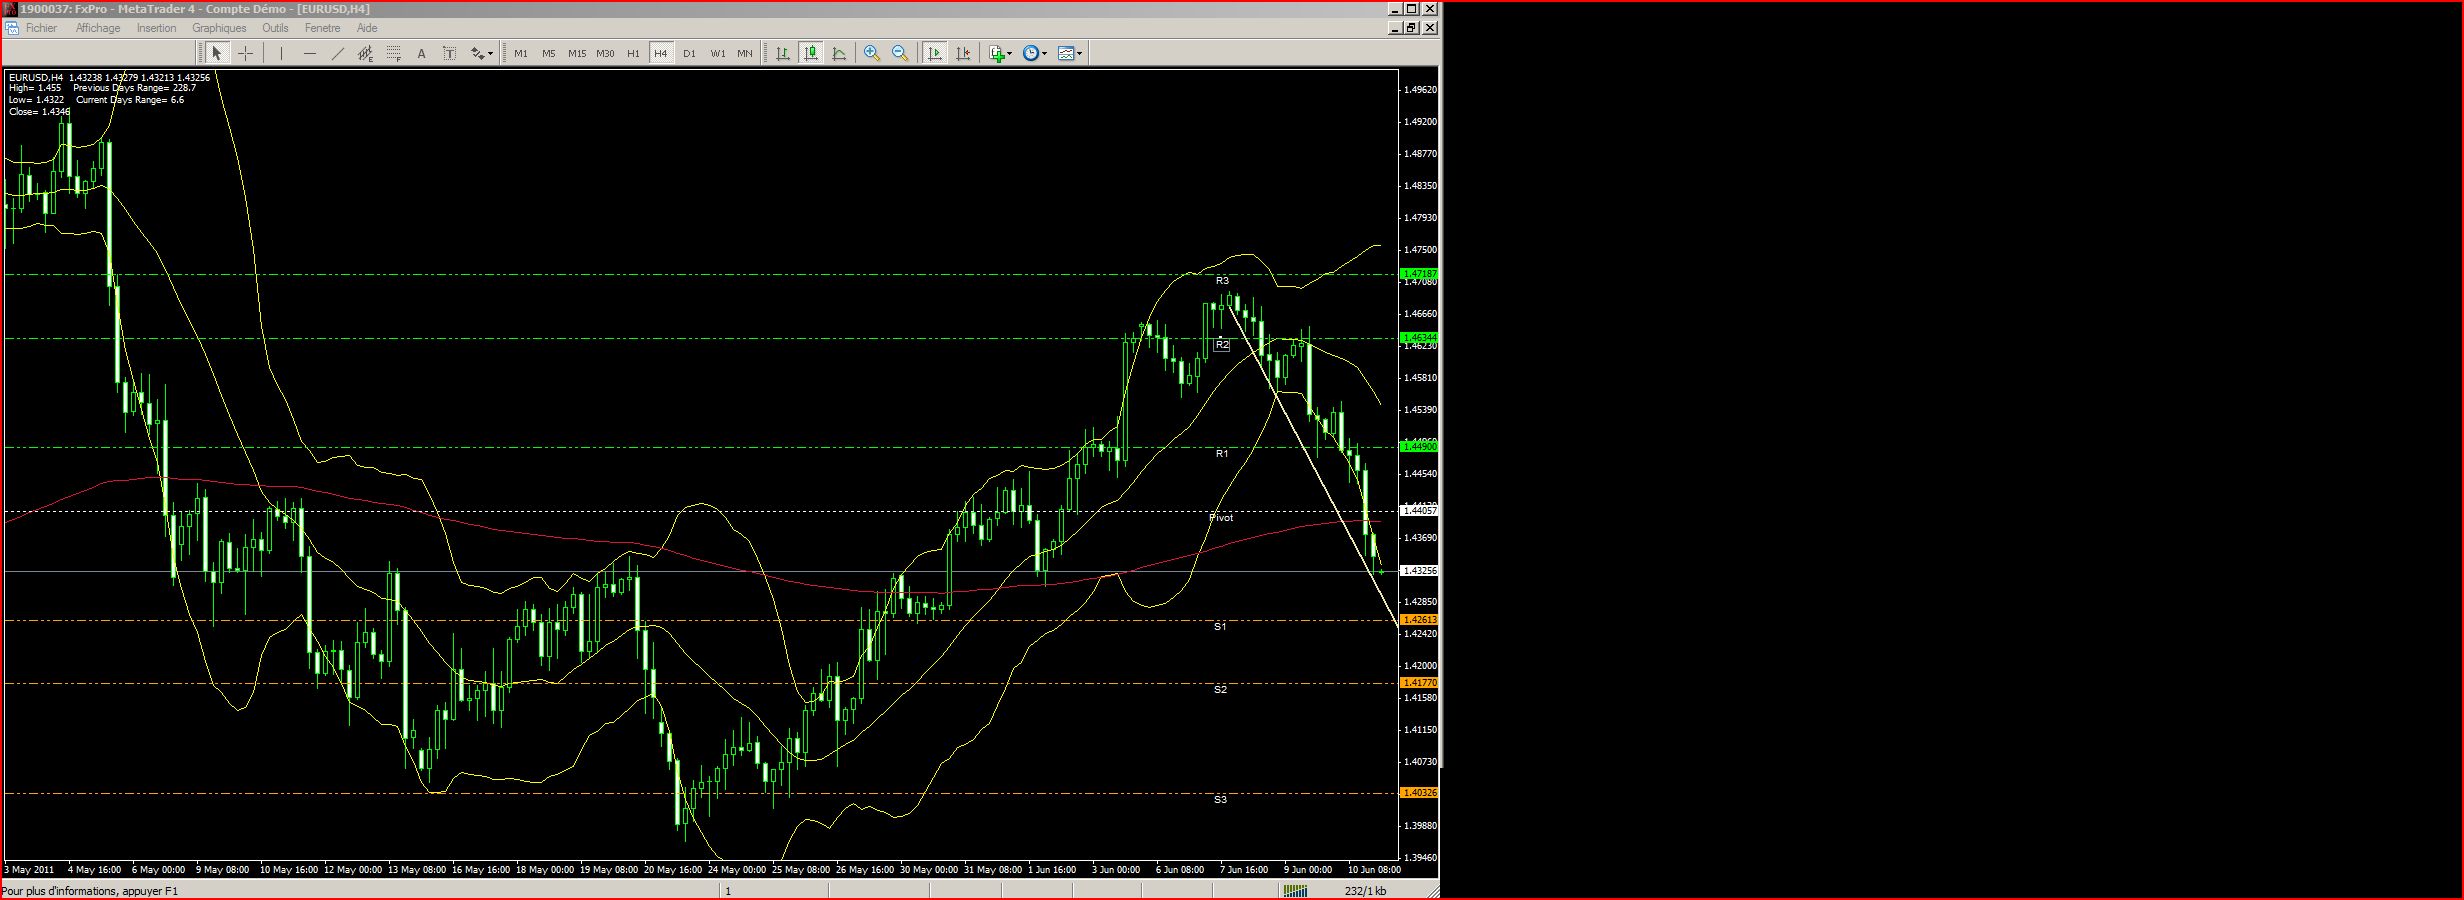
Task: Switch to the M15 timeframe
Action: pyautogui.click(x=577, y=54)
